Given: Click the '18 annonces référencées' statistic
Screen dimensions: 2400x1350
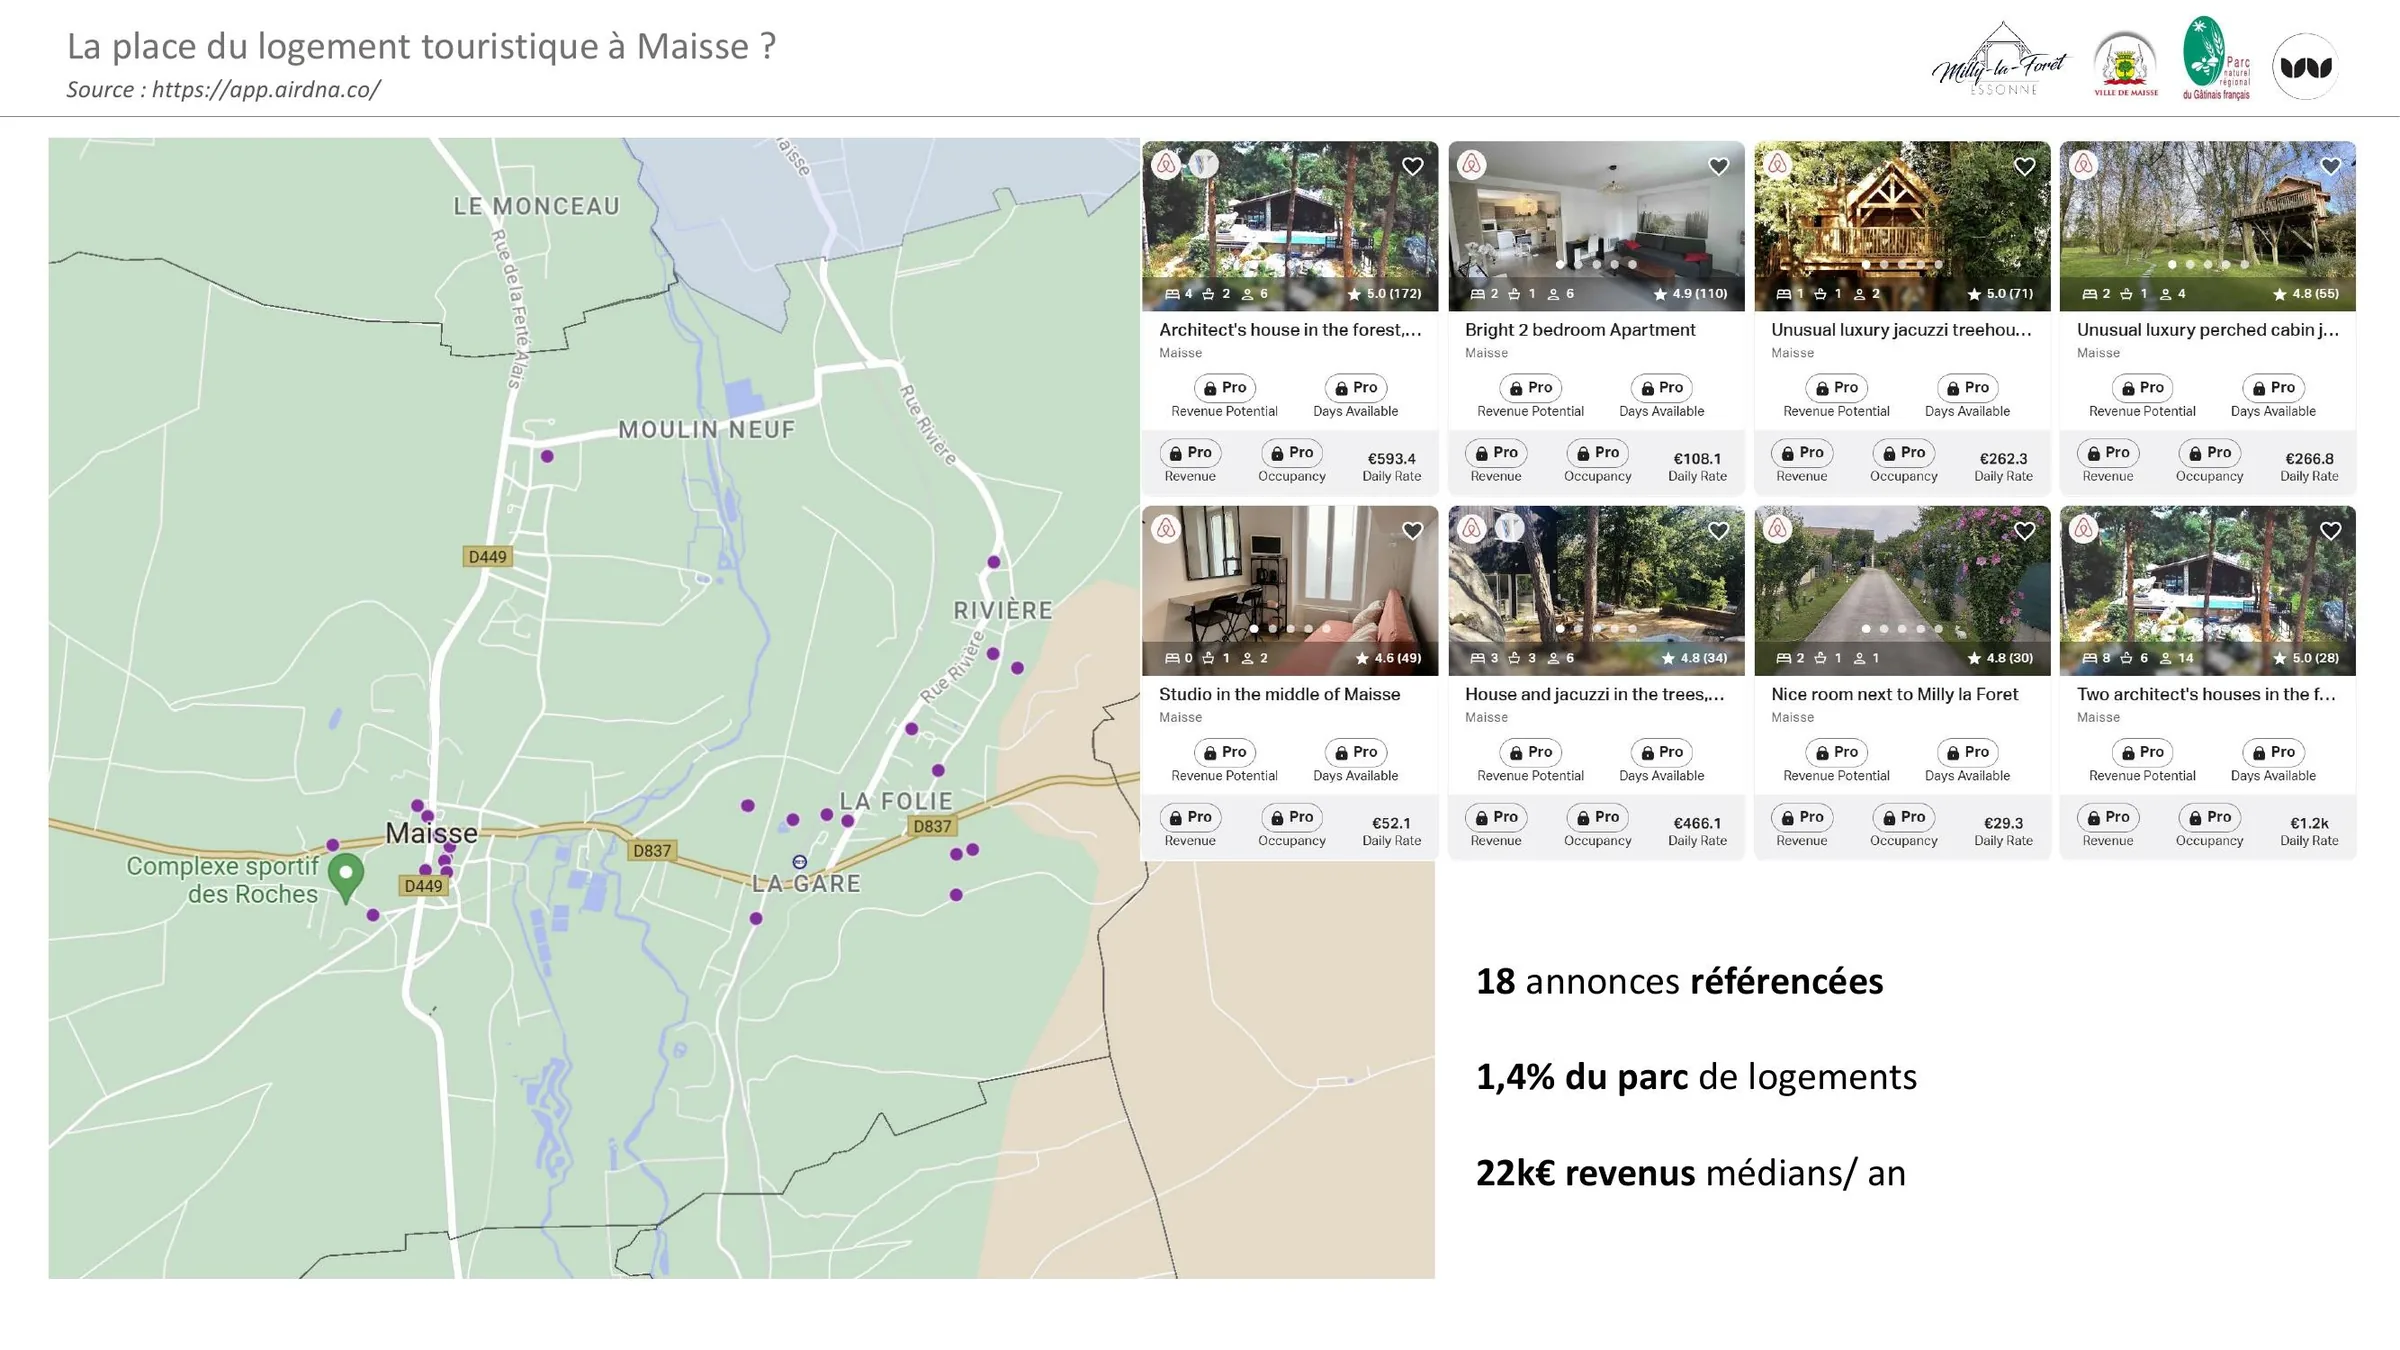Looking at the screenshot, I should pos(1679,982).
